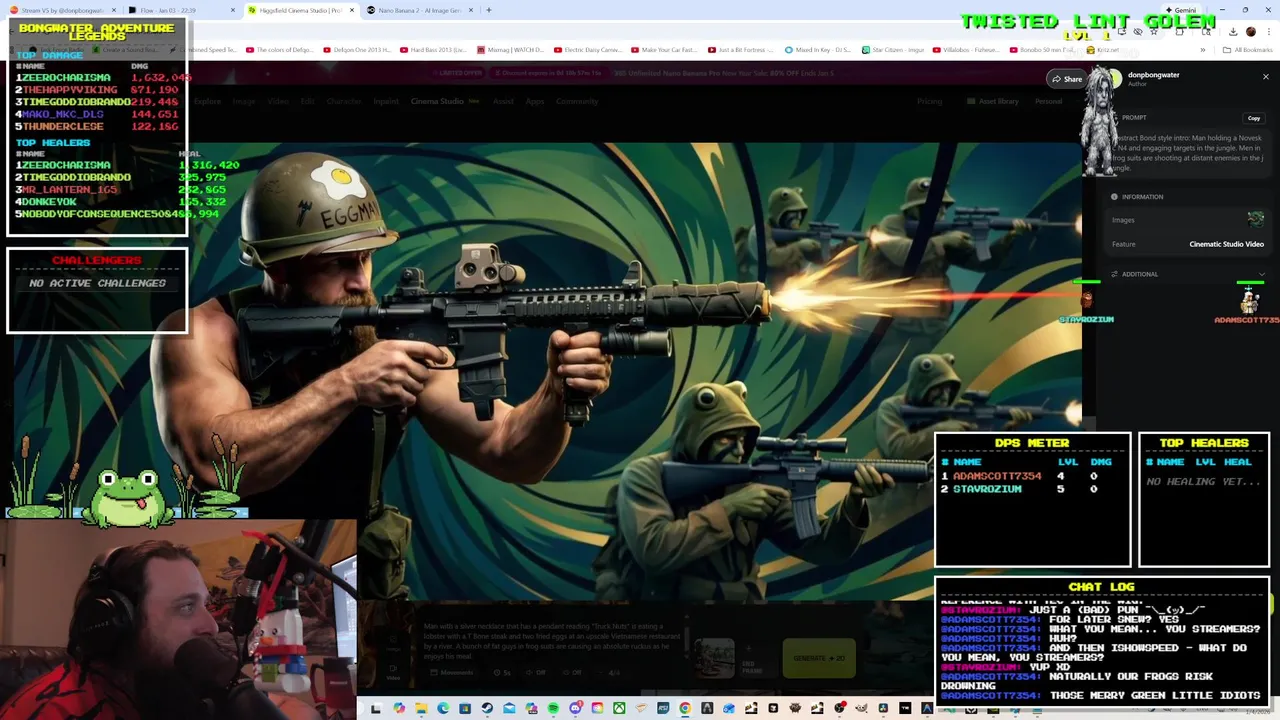Open Explore in site navigation

click(x=207, y=101)
